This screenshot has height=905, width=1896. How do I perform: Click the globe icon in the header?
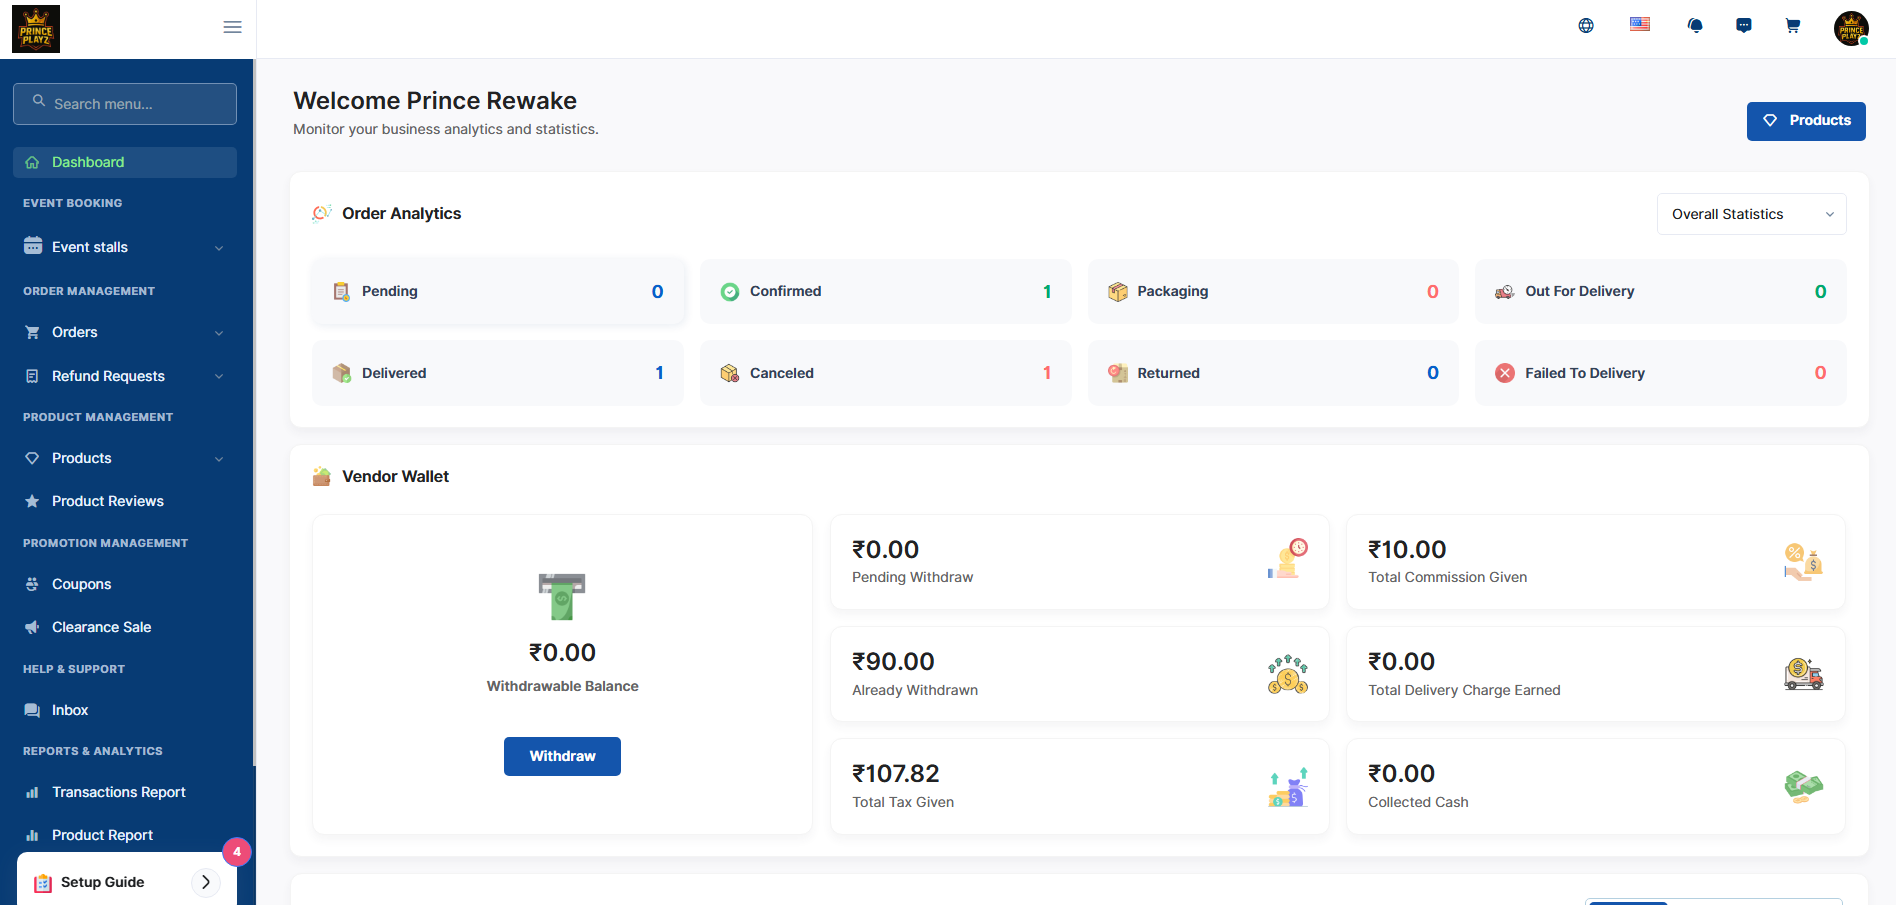click(x=1586, y=26)
